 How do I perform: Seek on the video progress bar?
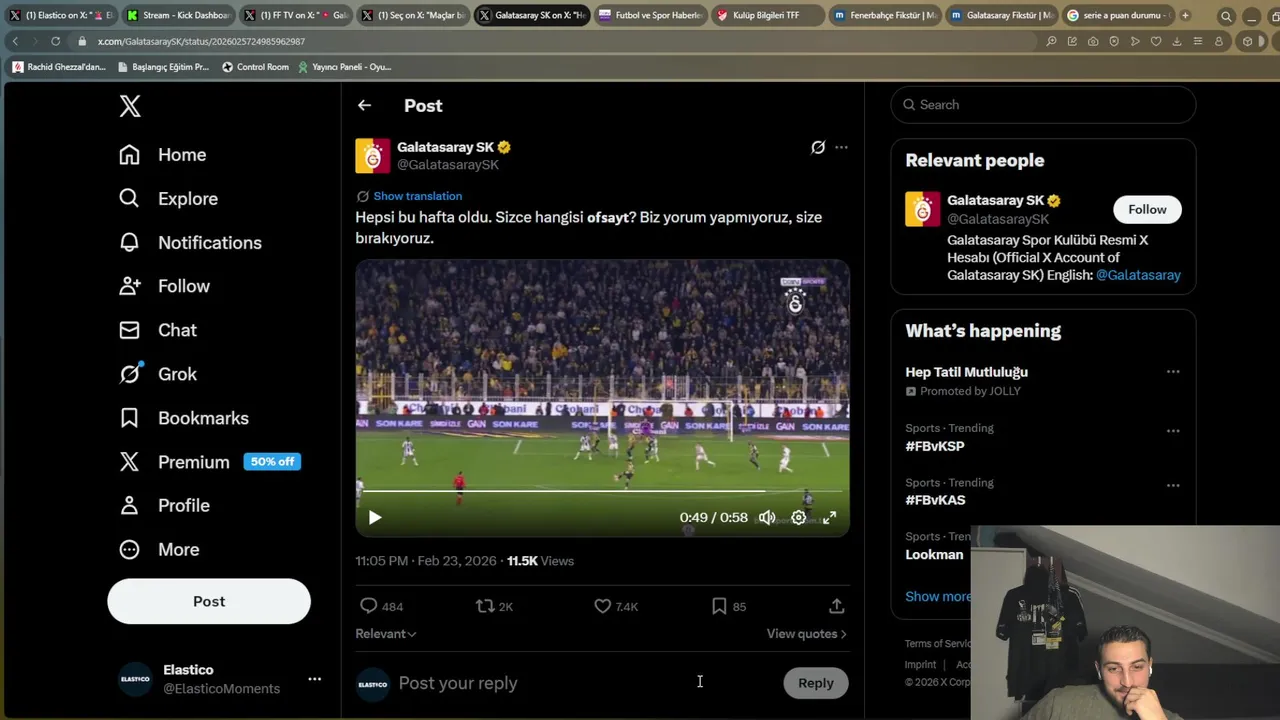coord(602,491)
